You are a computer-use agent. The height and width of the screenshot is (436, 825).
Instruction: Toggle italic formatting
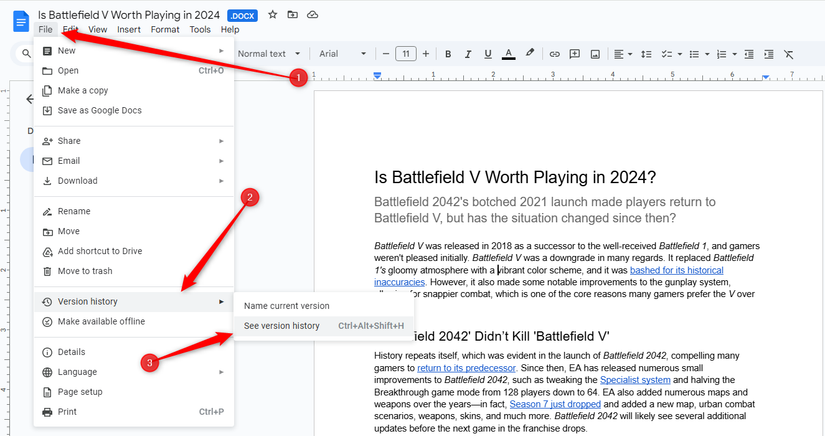tap(468, 54)
